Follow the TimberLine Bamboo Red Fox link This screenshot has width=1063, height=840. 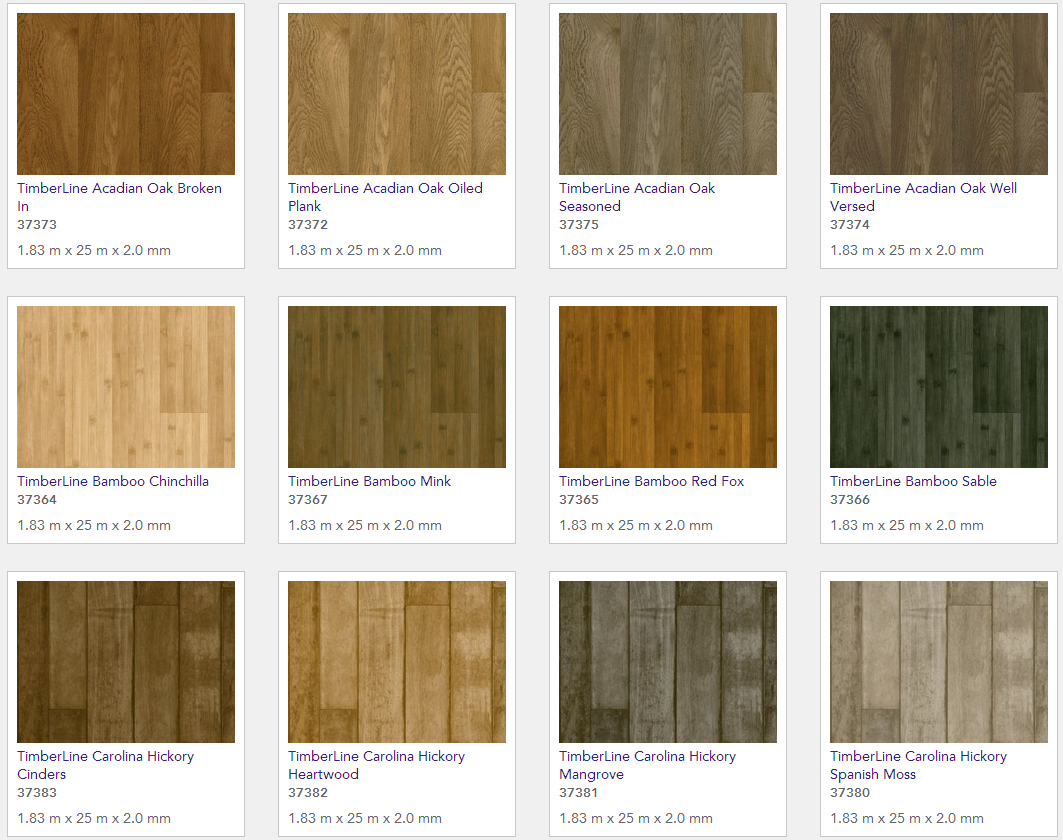[x=651, y=481]
